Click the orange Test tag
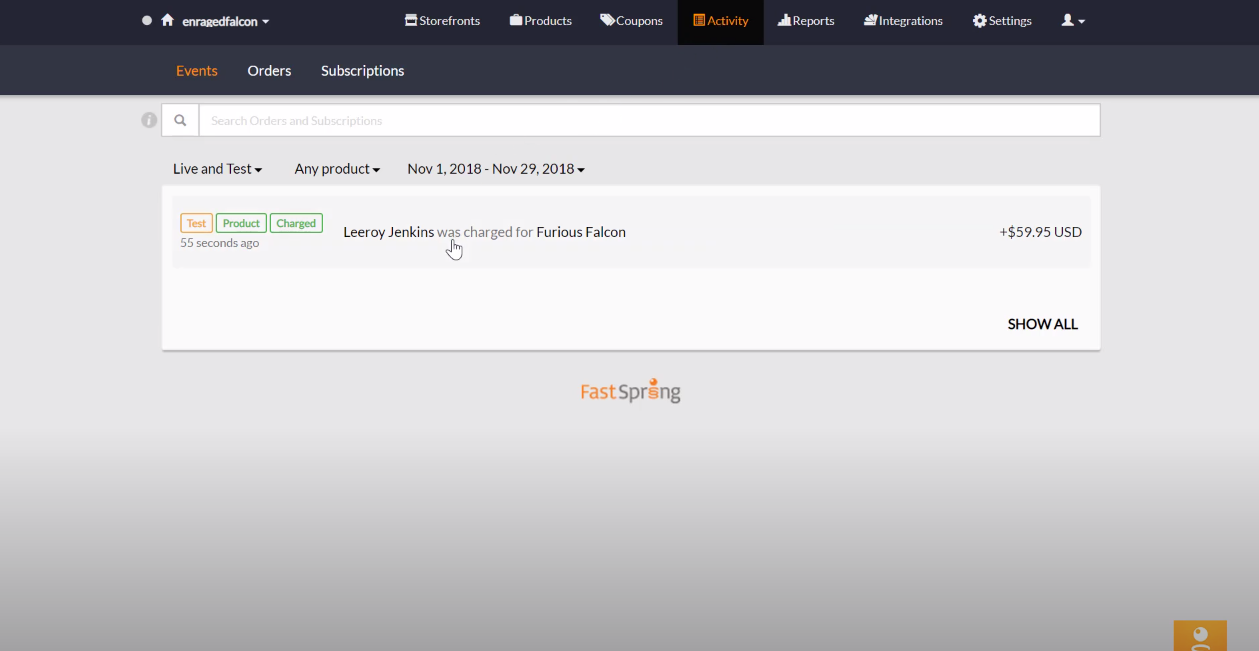The image size is (1259, 651). click(196, 223)
